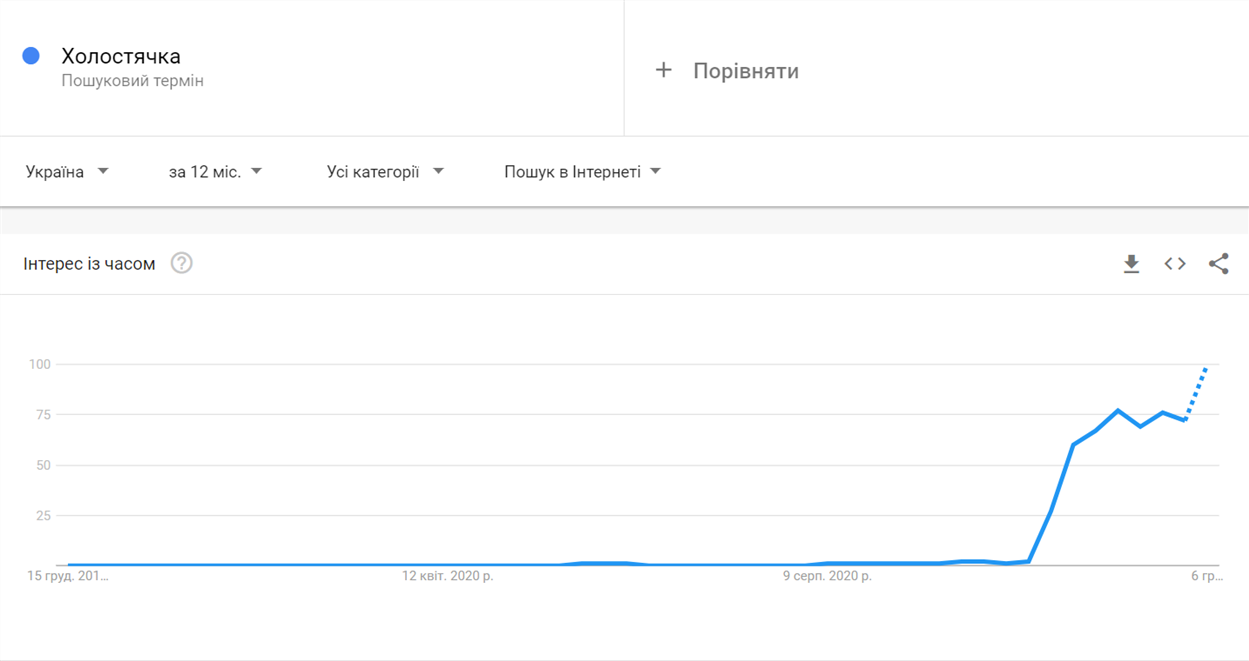Open embed code icon for chart

click(1175, 264)
